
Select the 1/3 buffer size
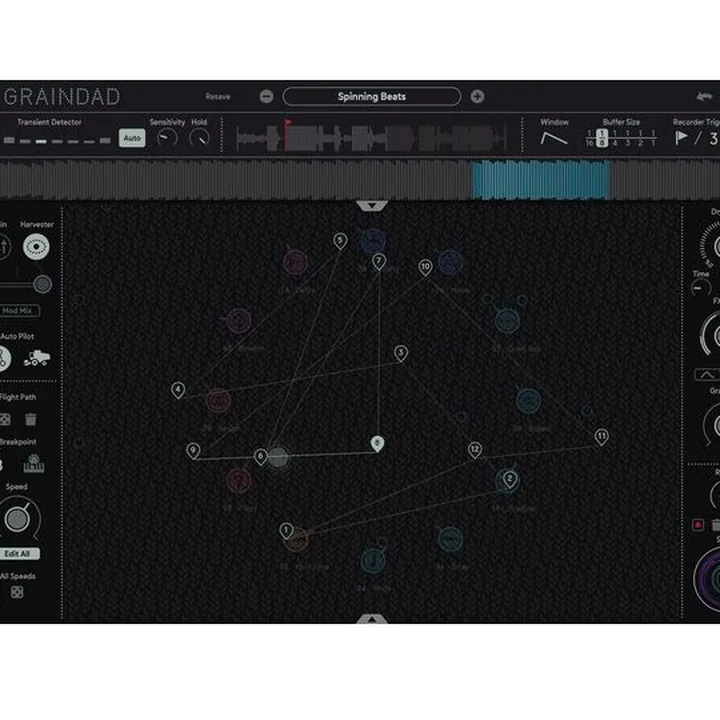pyautogui.click(x=628, y=138)
